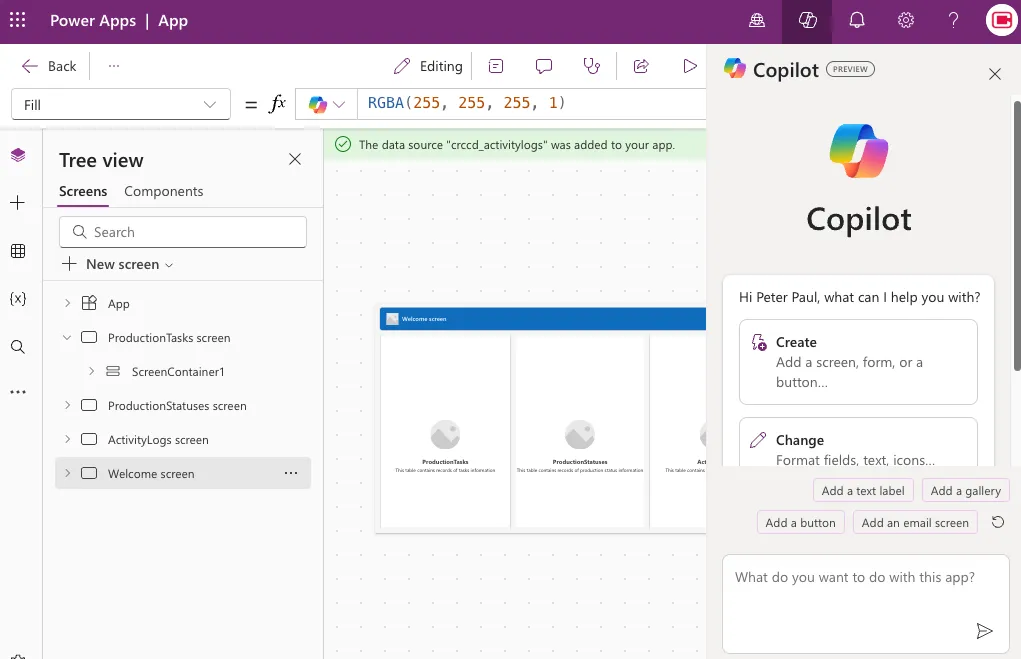Collapse the ProductionTasks screen node
Image resolution: width=1021 pixels, height=659 pixels.
67,338
